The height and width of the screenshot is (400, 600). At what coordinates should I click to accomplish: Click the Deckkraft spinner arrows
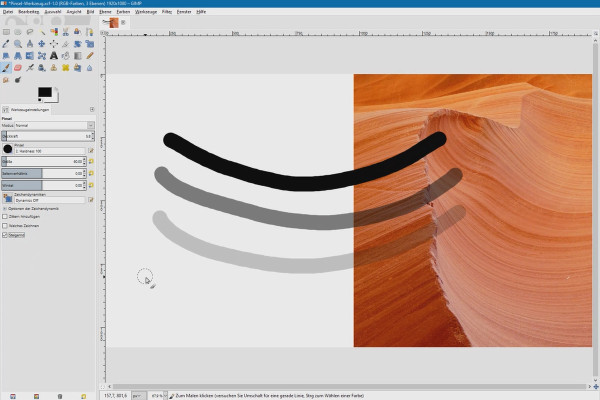[x=93, y=136]
